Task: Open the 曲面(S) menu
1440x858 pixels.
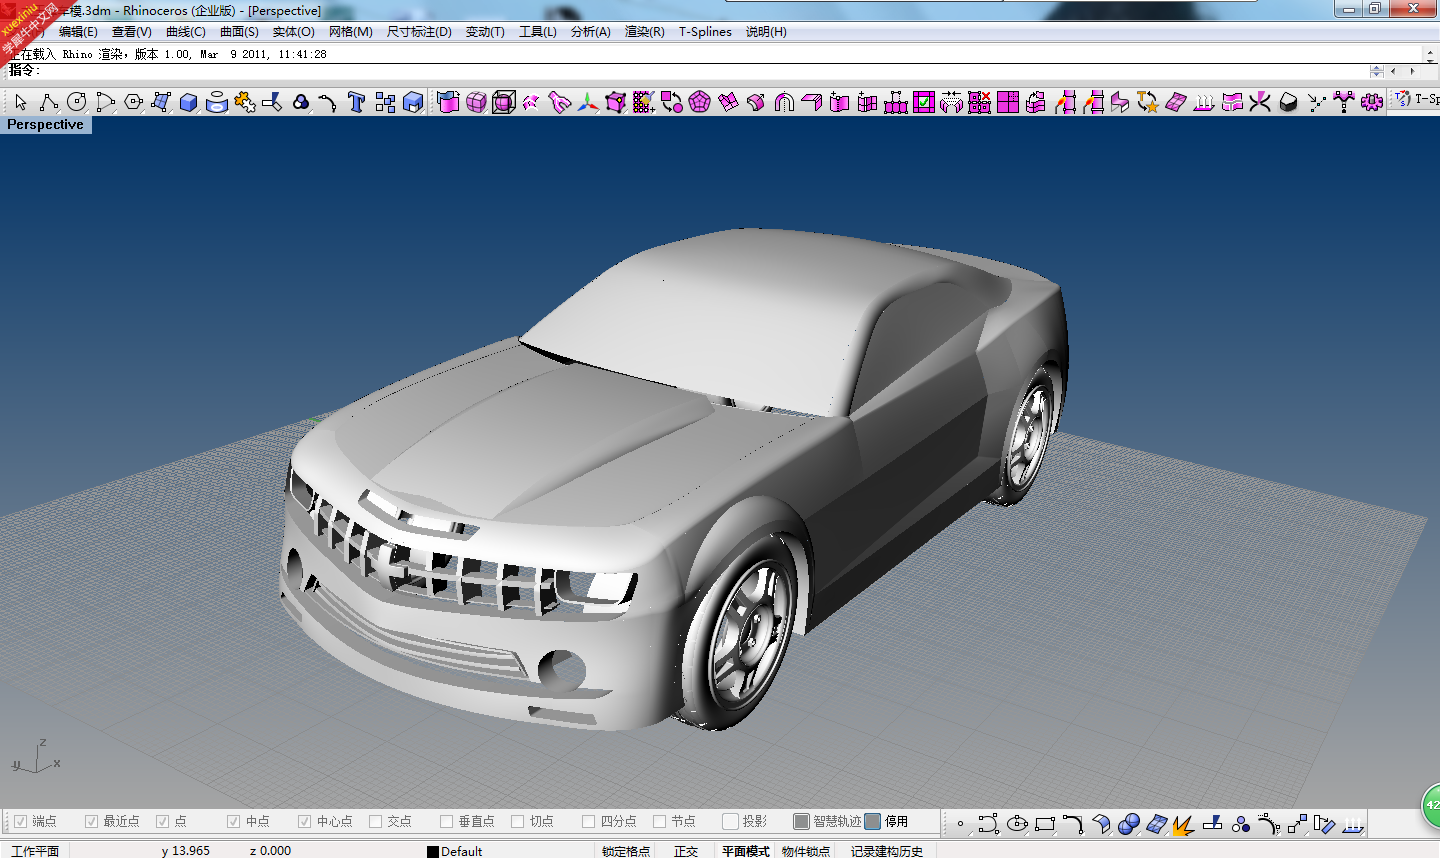Action: pos(239,32)
